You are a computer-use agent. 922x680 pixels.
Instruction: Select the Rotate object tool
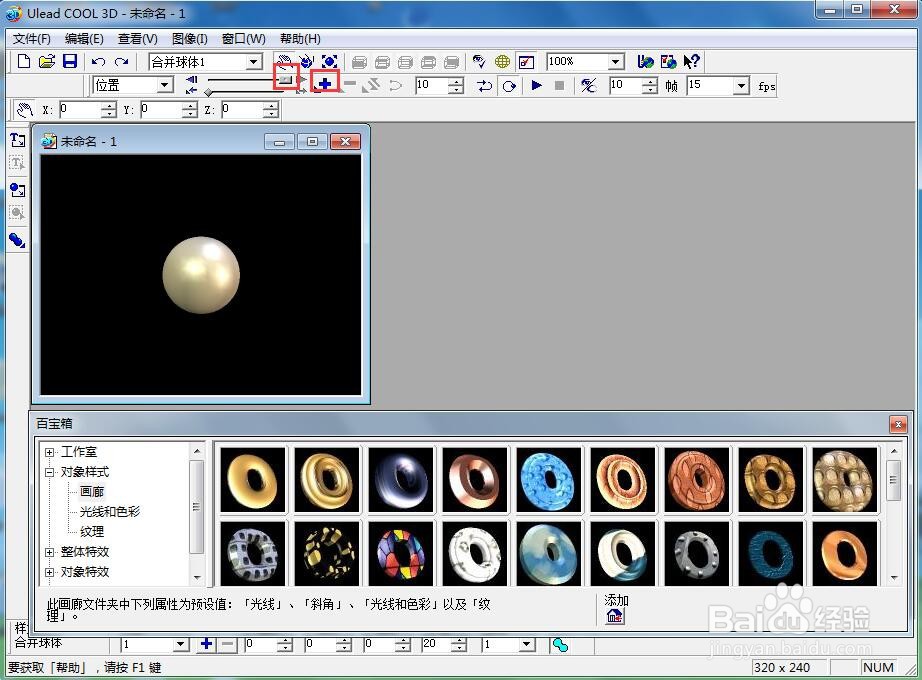[x=306, y=61]
